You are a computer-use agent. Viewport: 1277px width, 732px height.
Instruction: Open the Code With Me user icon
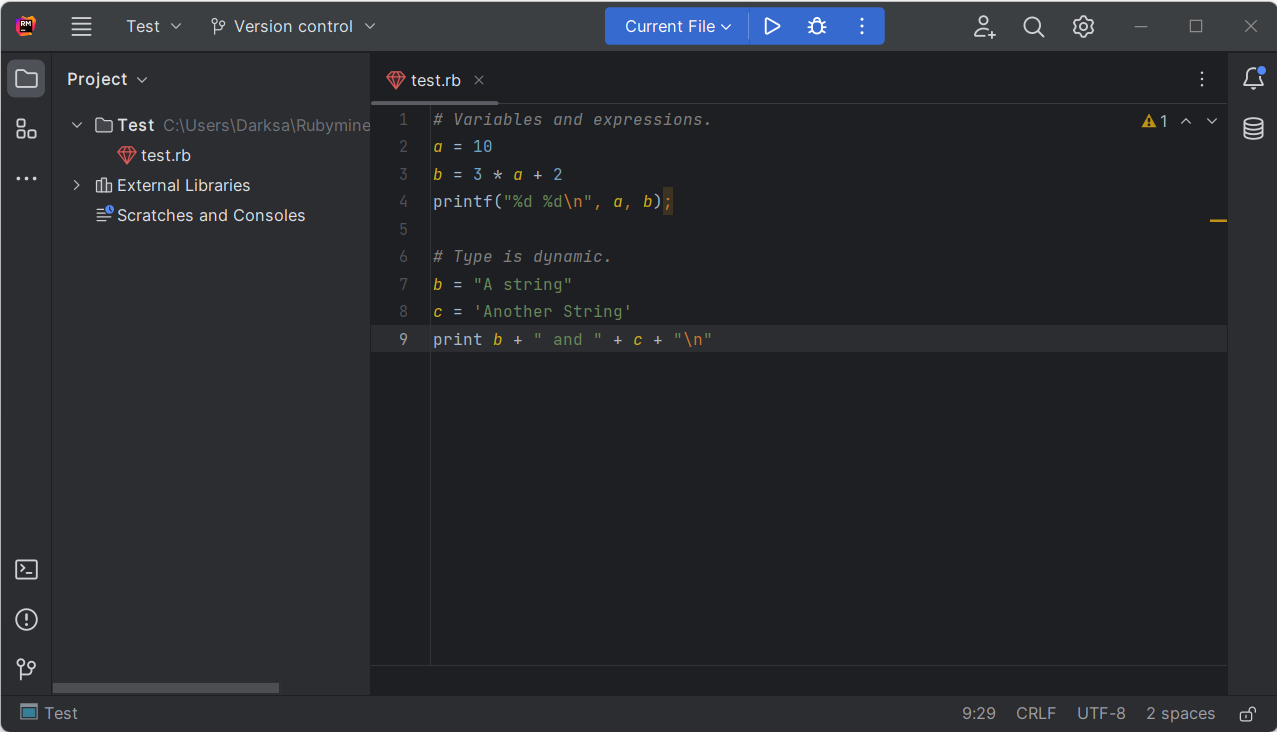tap(984, 27)
